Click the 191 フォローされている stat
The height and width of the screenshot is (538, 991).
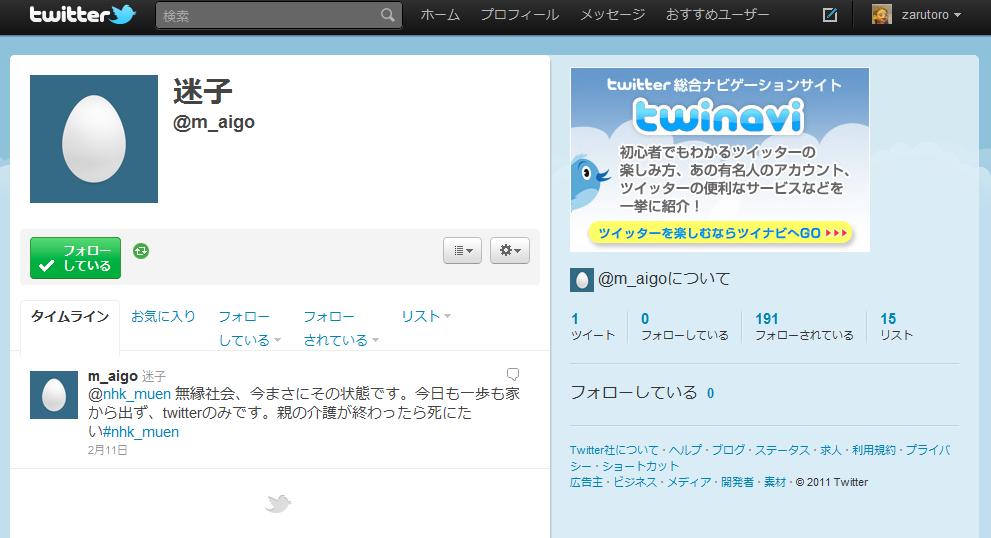point(804,326)
